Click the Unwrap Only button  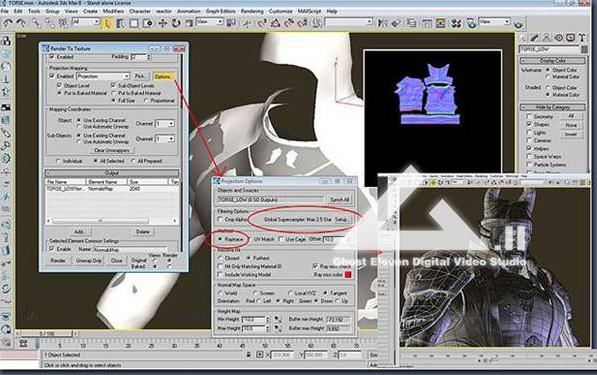coord(89,261)
